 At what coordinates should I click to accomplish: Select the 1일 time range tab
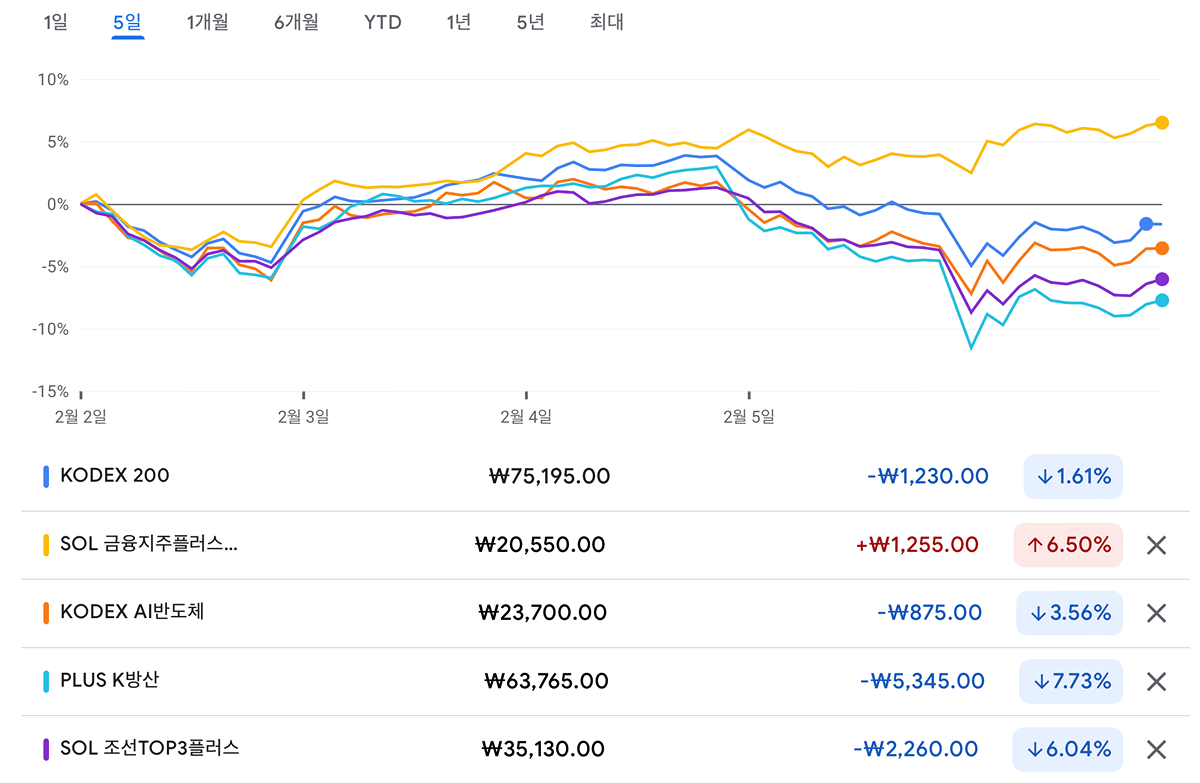[56, 22]
